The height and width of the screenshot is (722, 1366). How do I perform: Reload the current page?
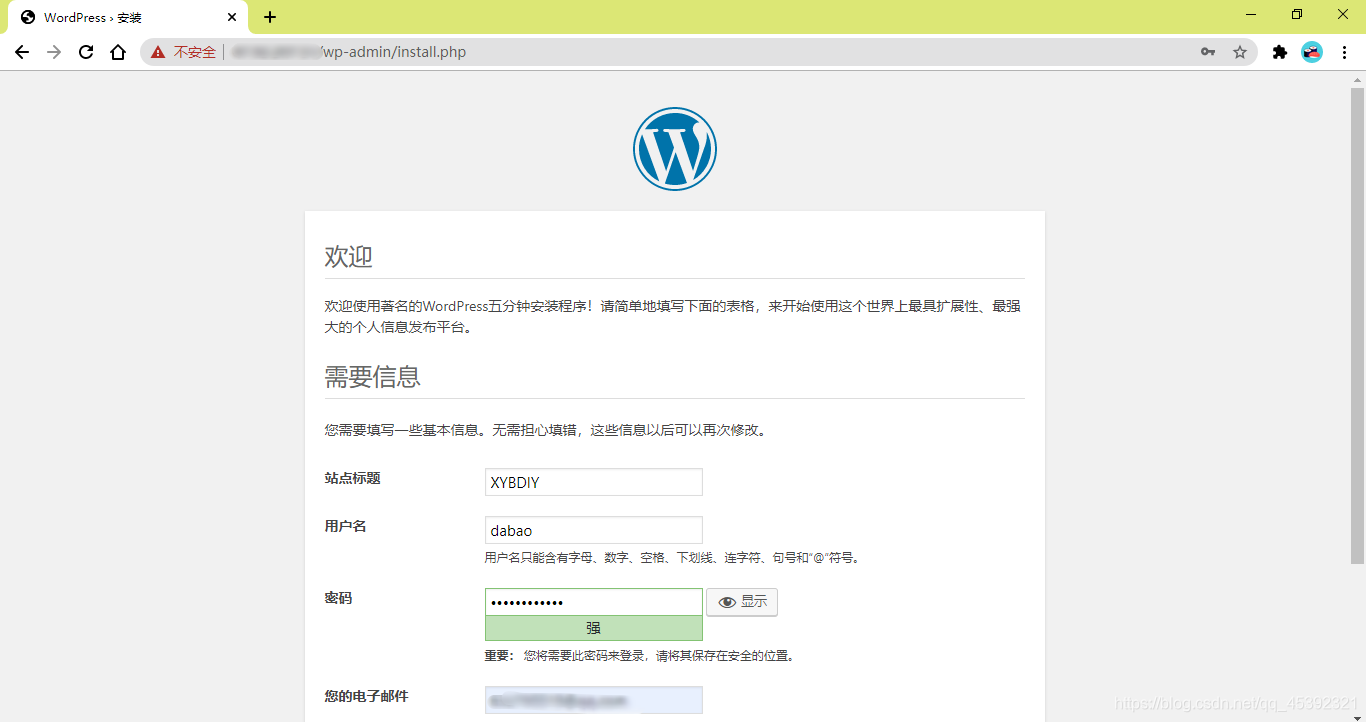coord(86,52)
